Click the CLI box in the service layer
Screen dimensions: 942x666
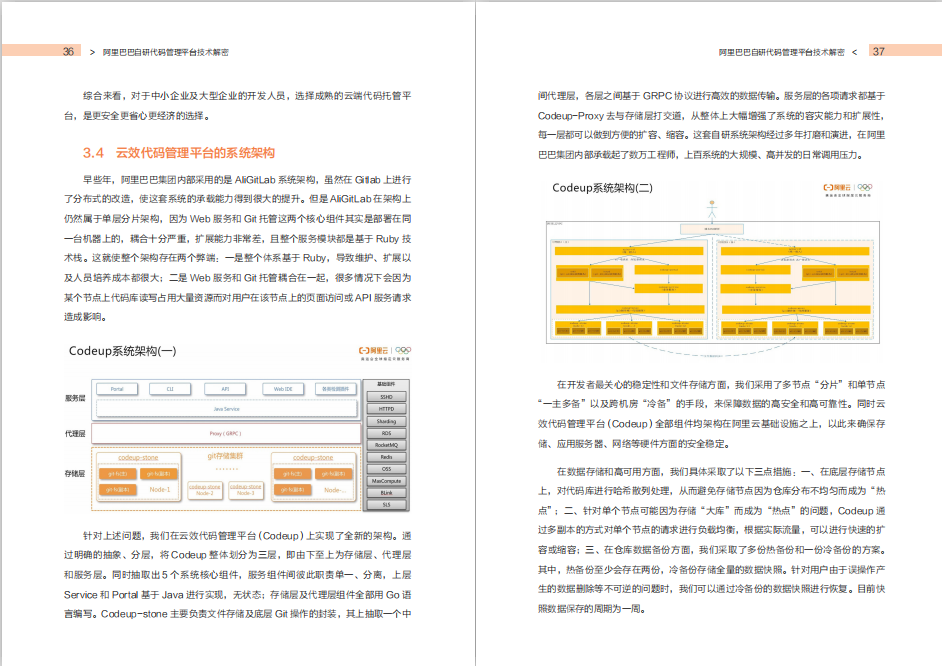click(170, 389)
